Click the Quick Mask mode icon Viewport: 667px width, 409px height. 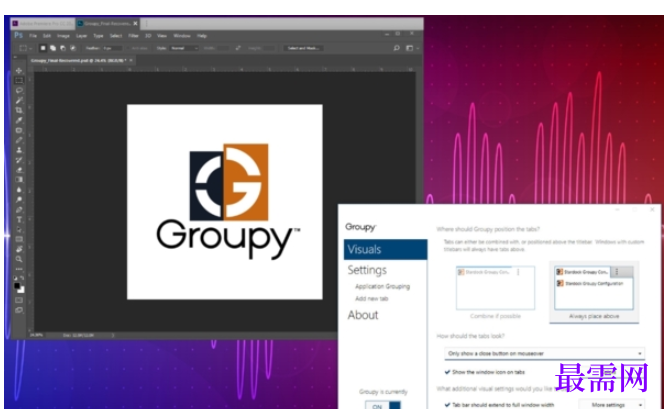(x=19, y=300)
